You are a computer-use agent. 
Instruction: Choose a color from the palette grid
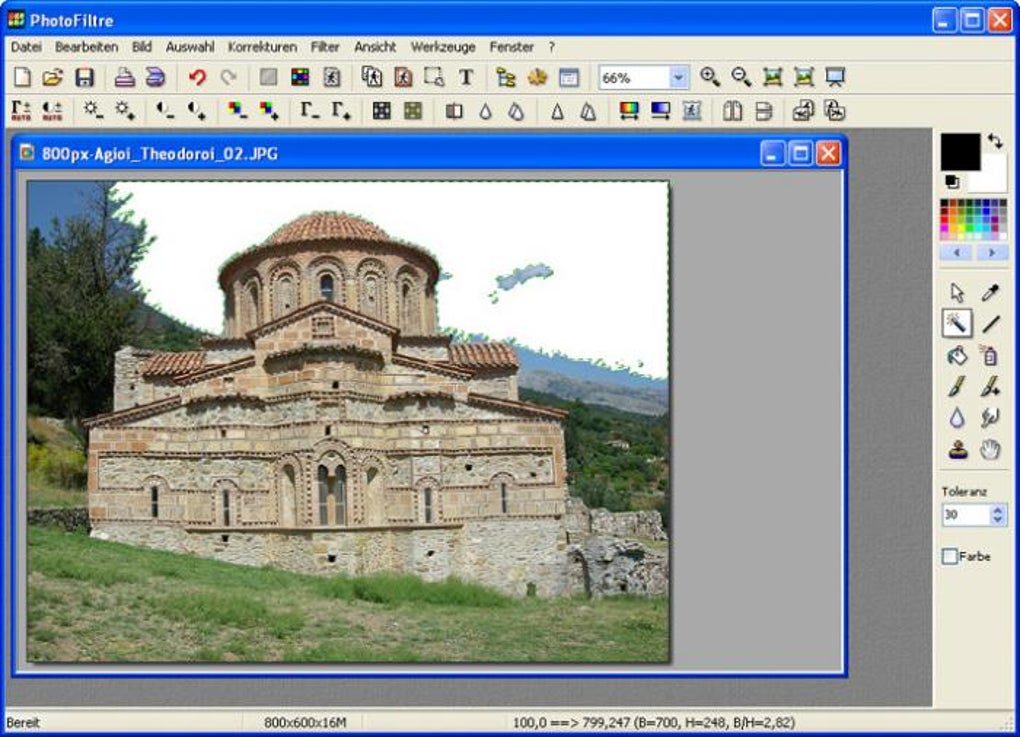point(974,220)
